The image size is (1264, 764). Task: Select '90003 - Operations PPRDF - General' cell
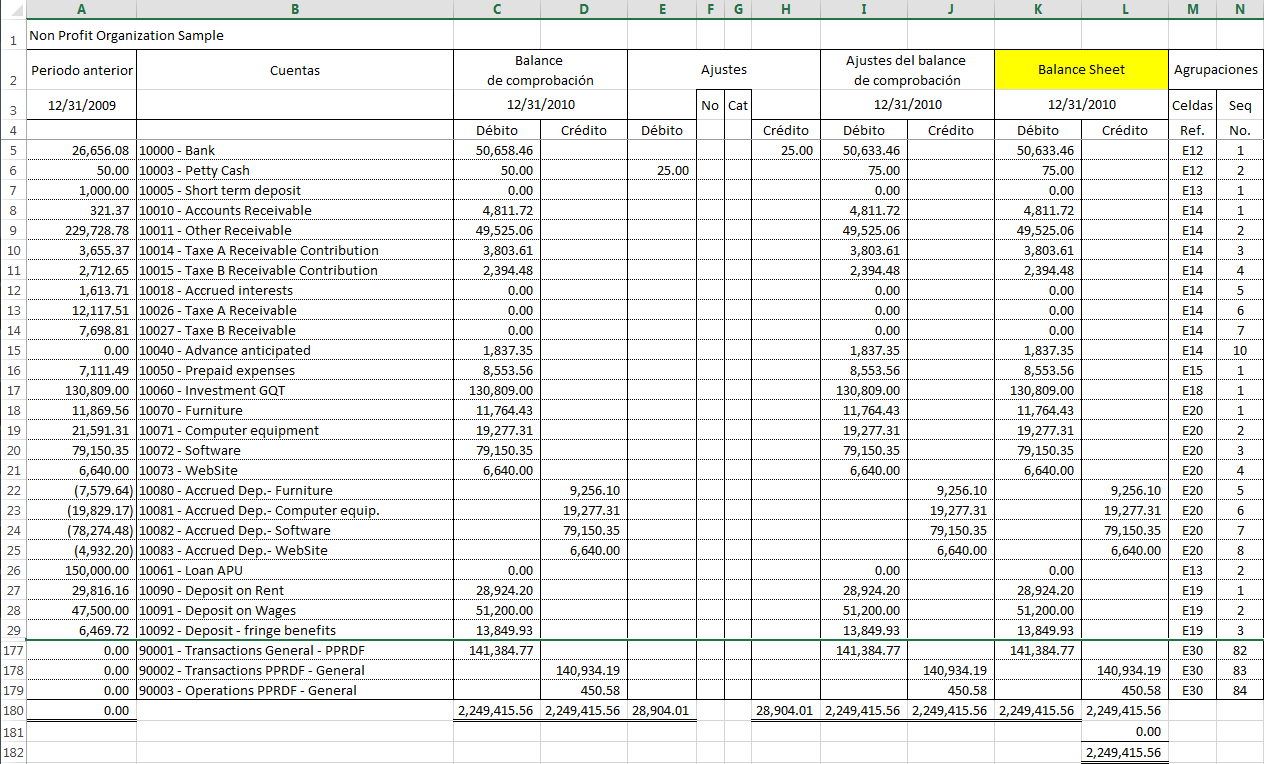(294, 690)
